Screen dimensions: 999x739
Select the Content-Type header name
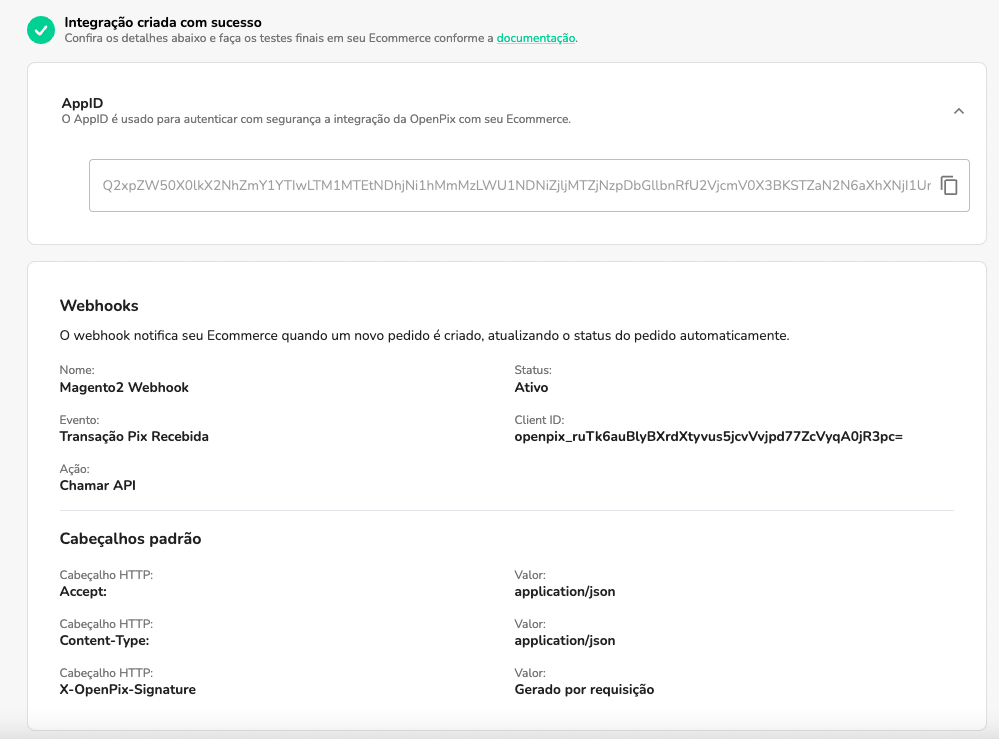point(104,641)
